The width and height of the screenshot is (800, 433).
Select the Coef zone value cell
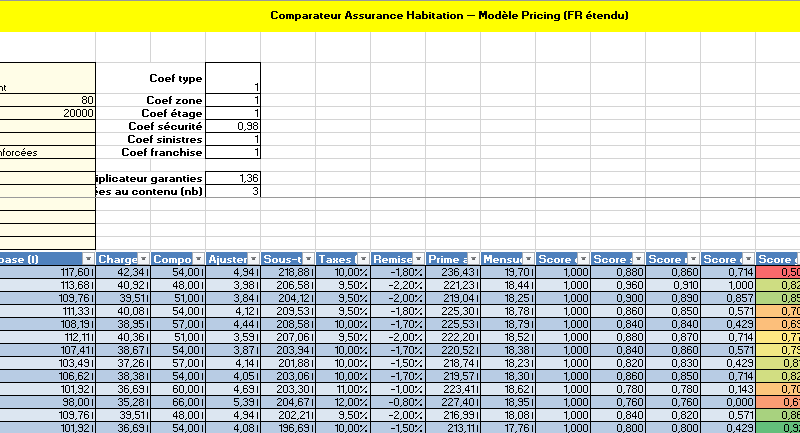click(x=233, y=100)
